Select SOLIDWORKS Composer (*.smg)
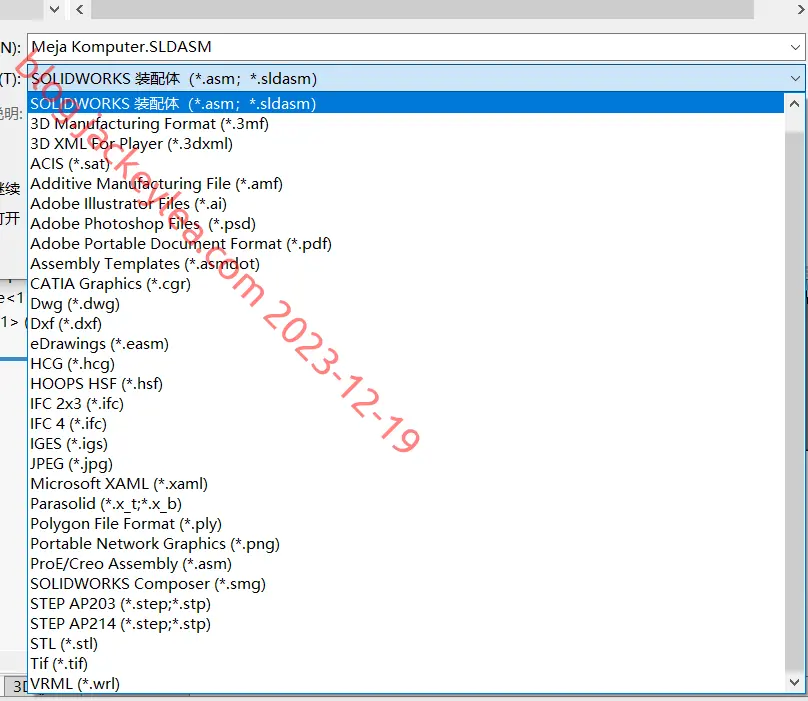Image resolution: width=808 pixels, height=701 pixels. coord(406,584)
